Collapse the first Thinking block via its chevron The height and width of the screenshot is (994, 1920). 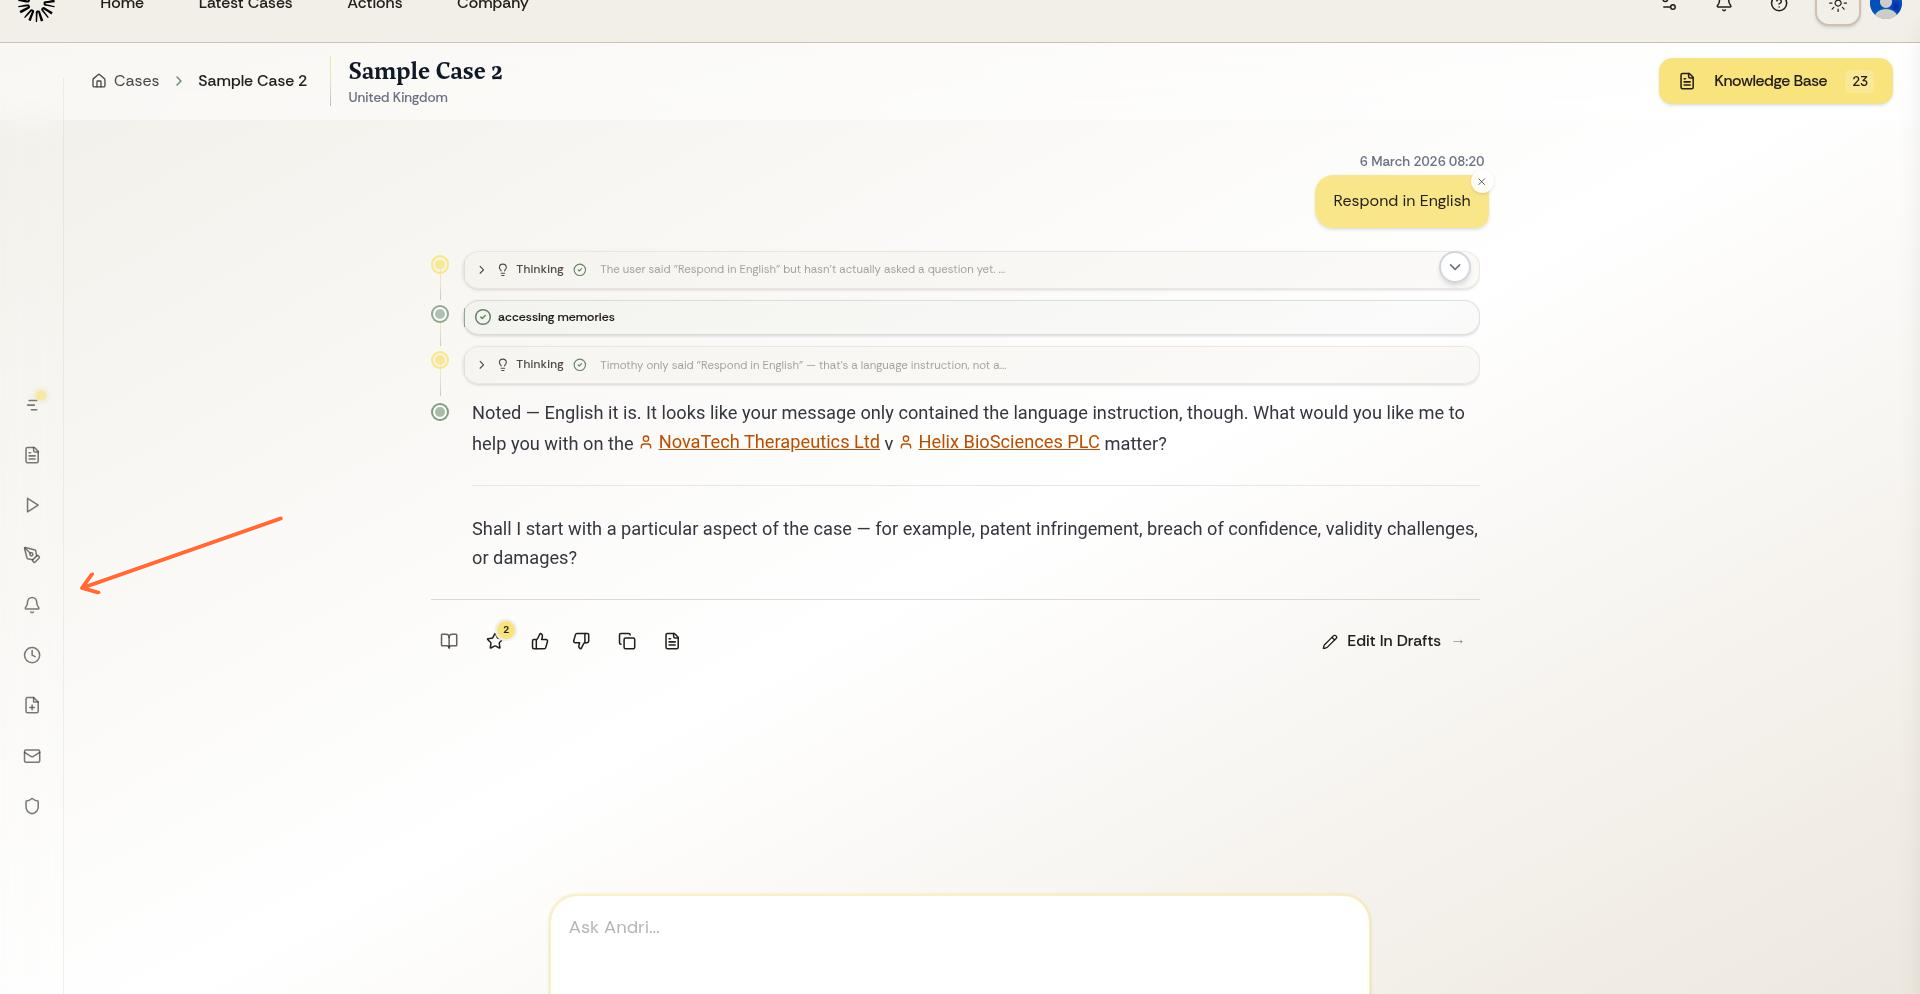point(1455,268)
